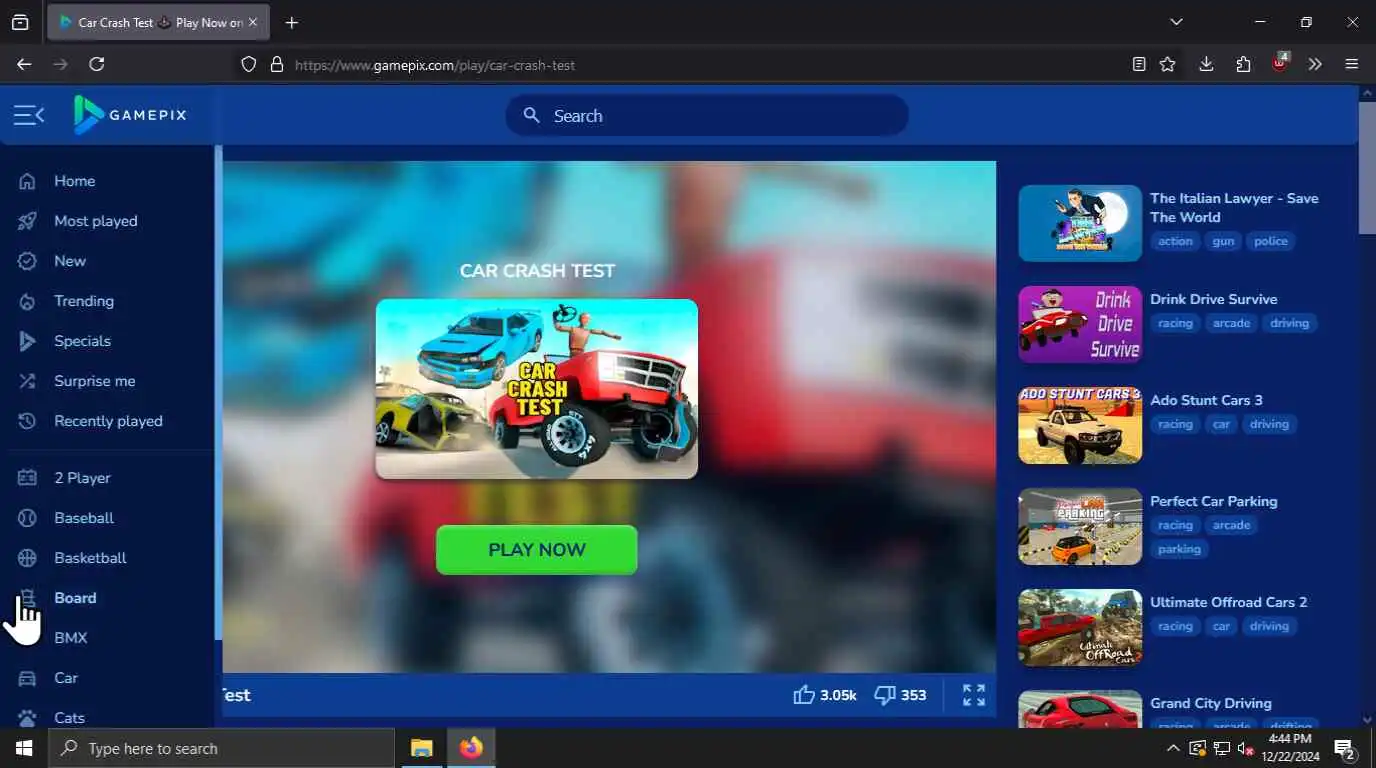Open a new browser tab
This screenshot has height=768, width=1376.
[x=291, y=22]
